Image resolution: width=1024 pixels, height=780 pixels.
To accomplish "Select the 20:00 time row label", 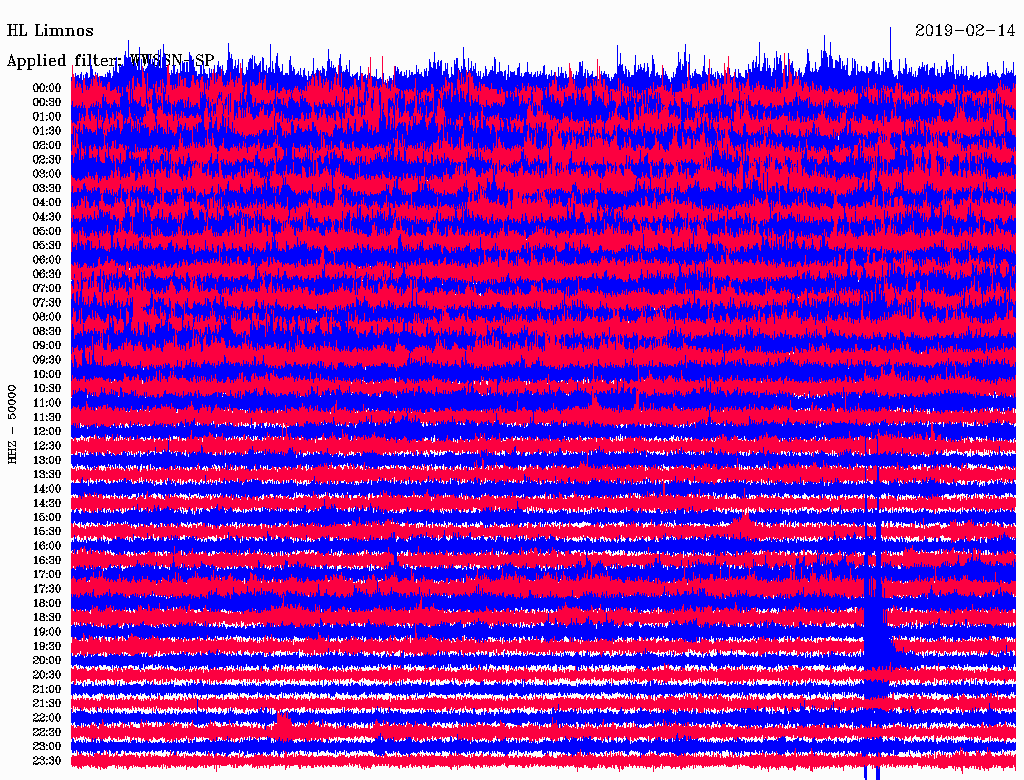I will [47, 661].
